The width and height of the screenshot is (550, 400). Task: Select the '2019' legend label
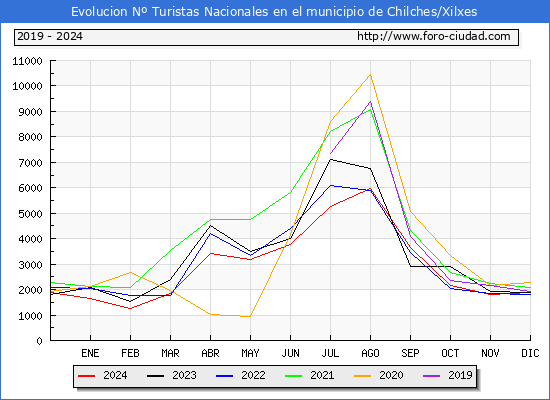point(461,375)
